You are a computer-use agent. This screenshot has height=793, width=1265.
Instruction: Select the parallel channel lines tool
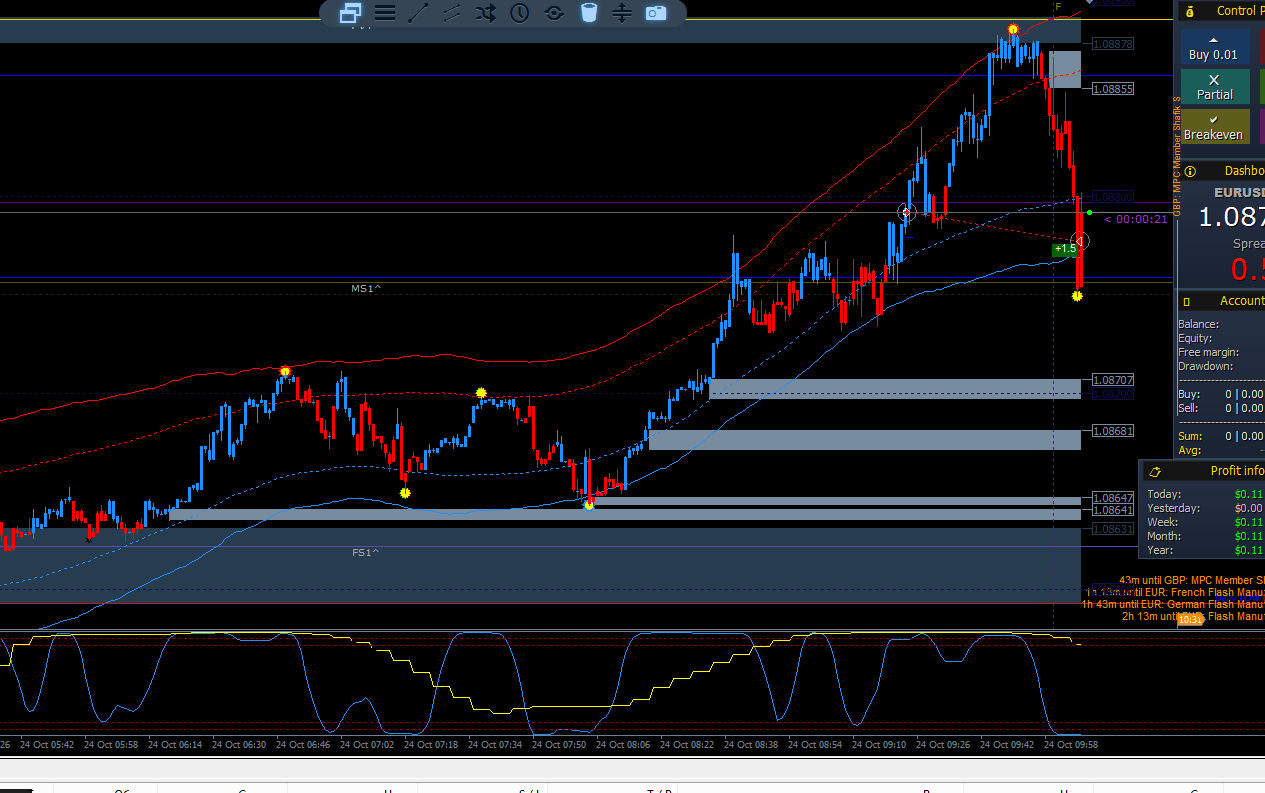coord(452,13)
